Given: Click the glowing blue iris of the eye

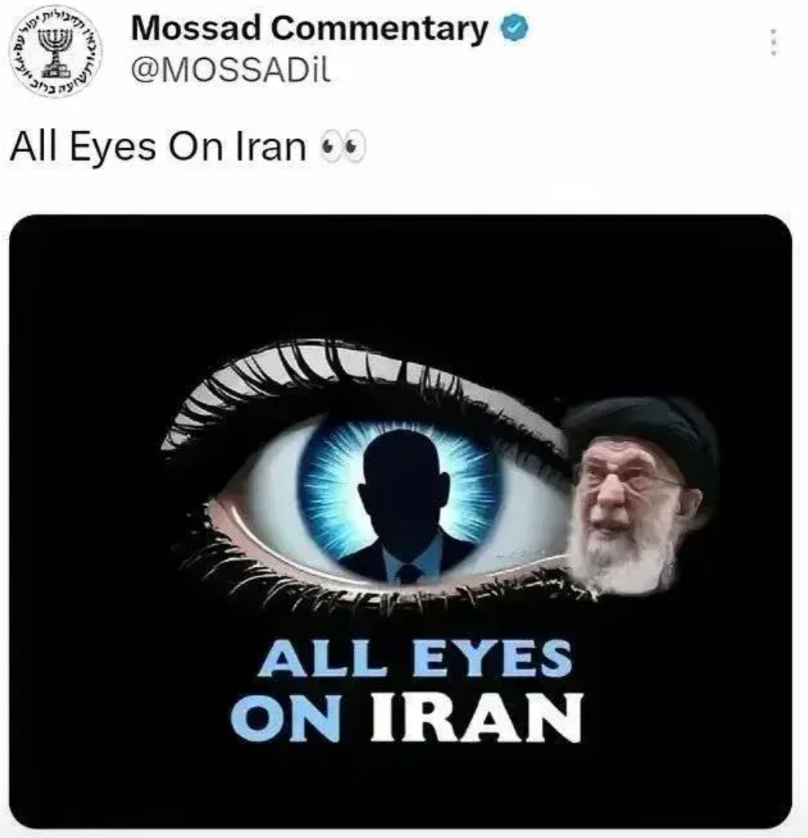Looking at the screenshot, I should pos(400,500).
